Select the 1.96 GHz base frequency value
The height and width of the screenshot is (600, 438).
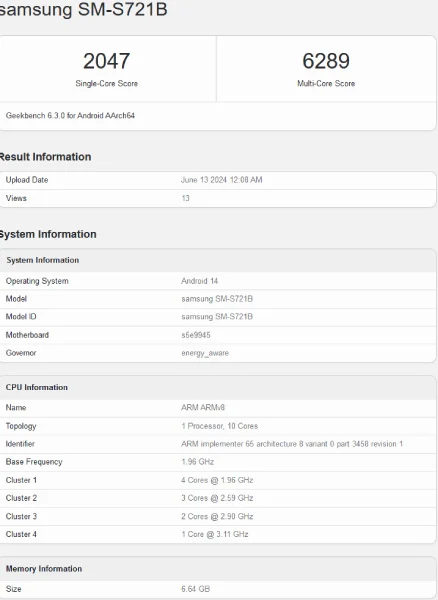tap(197, 462)
